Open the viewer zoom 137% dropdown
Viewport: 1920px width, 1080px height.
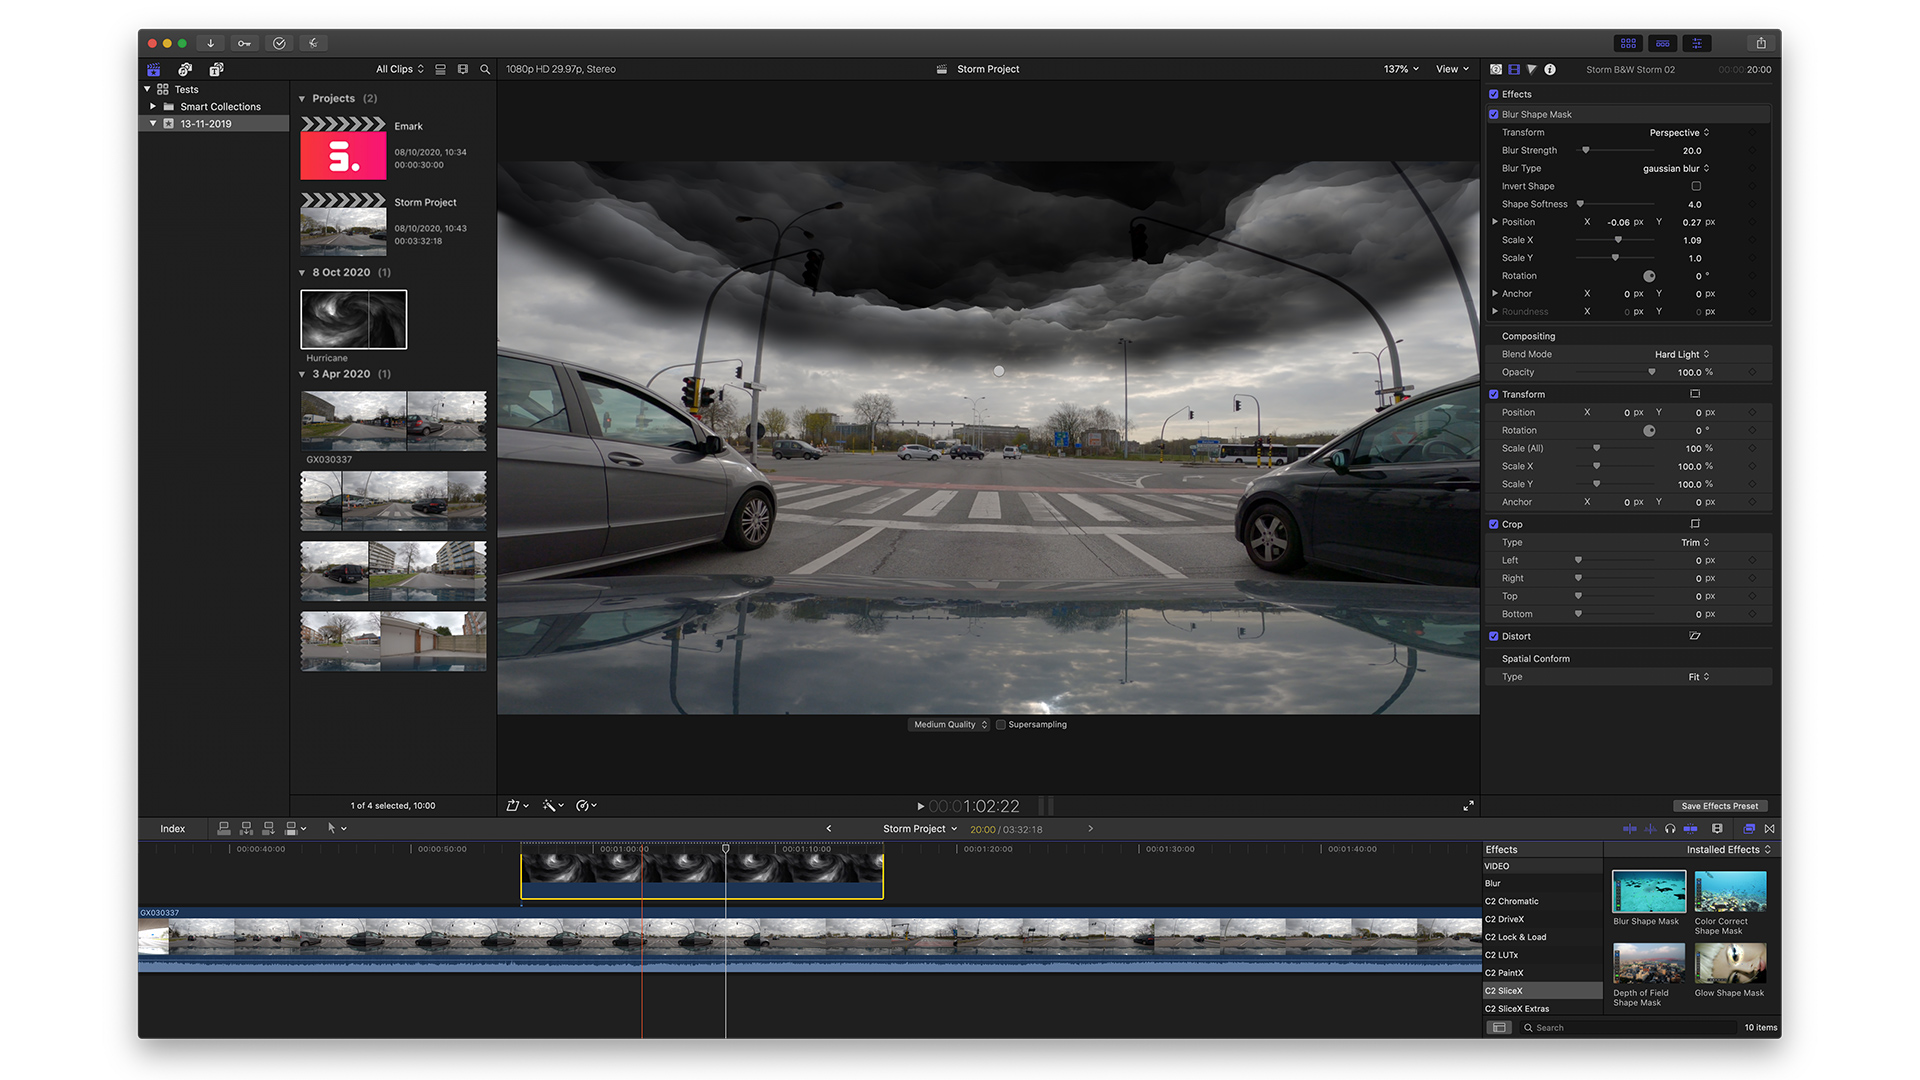pyautogui.click(x=1400, y=69)
